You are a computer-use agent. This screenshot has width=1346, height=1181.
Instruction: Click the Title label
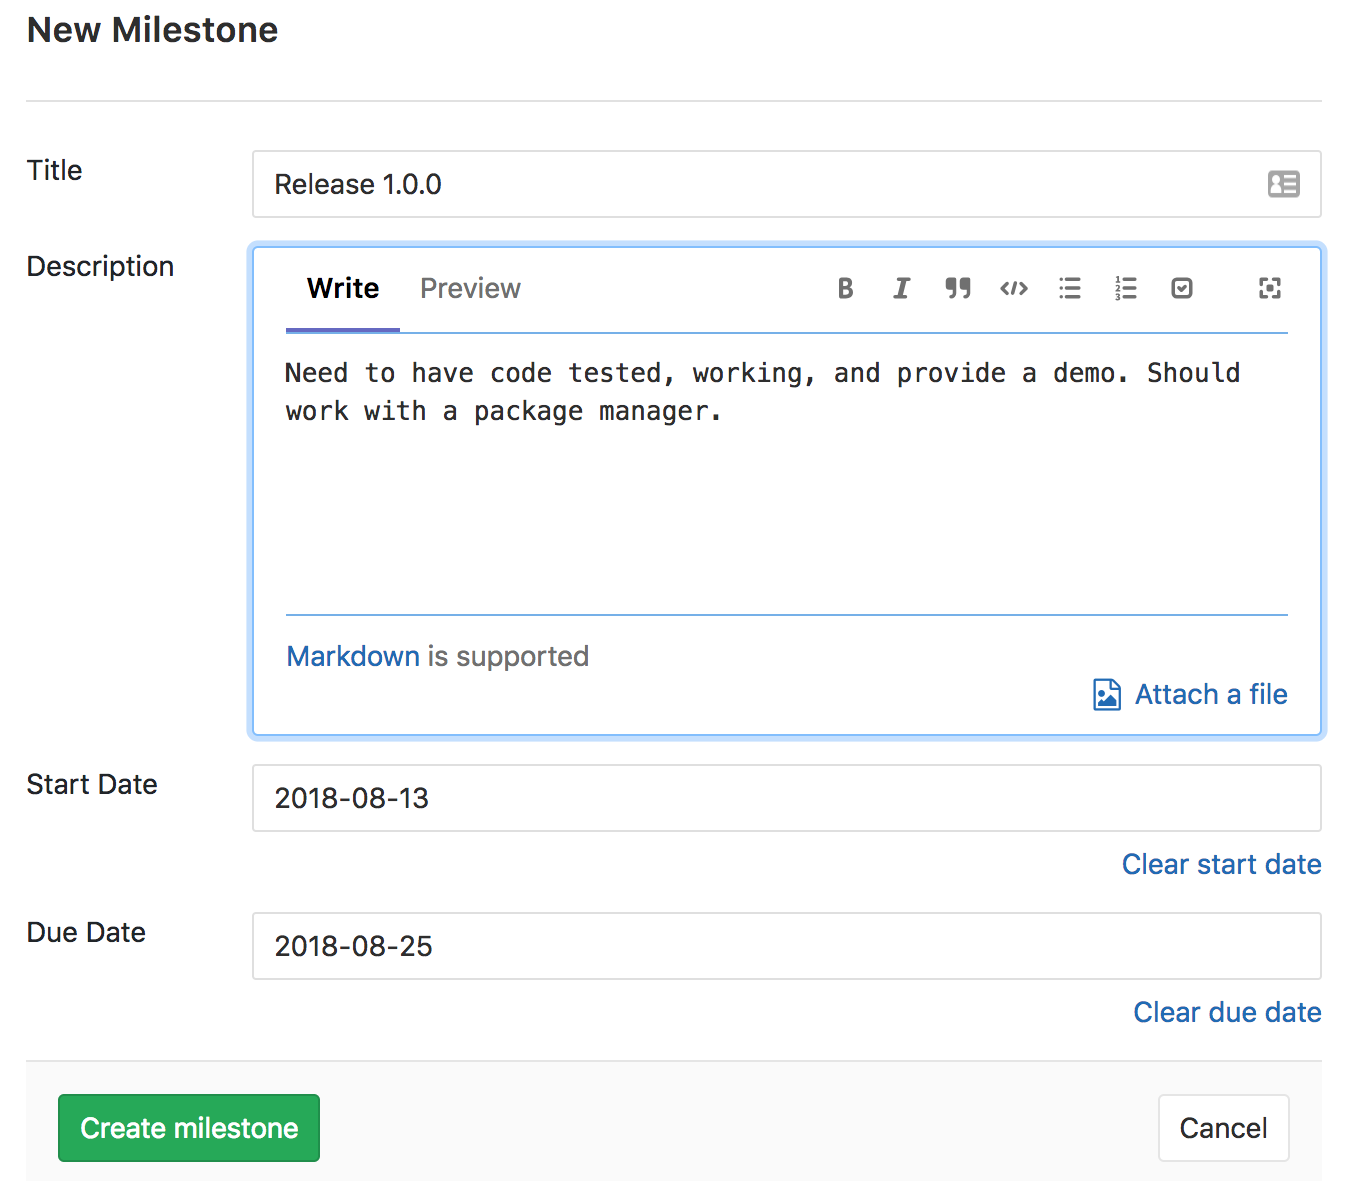[54, 170]
